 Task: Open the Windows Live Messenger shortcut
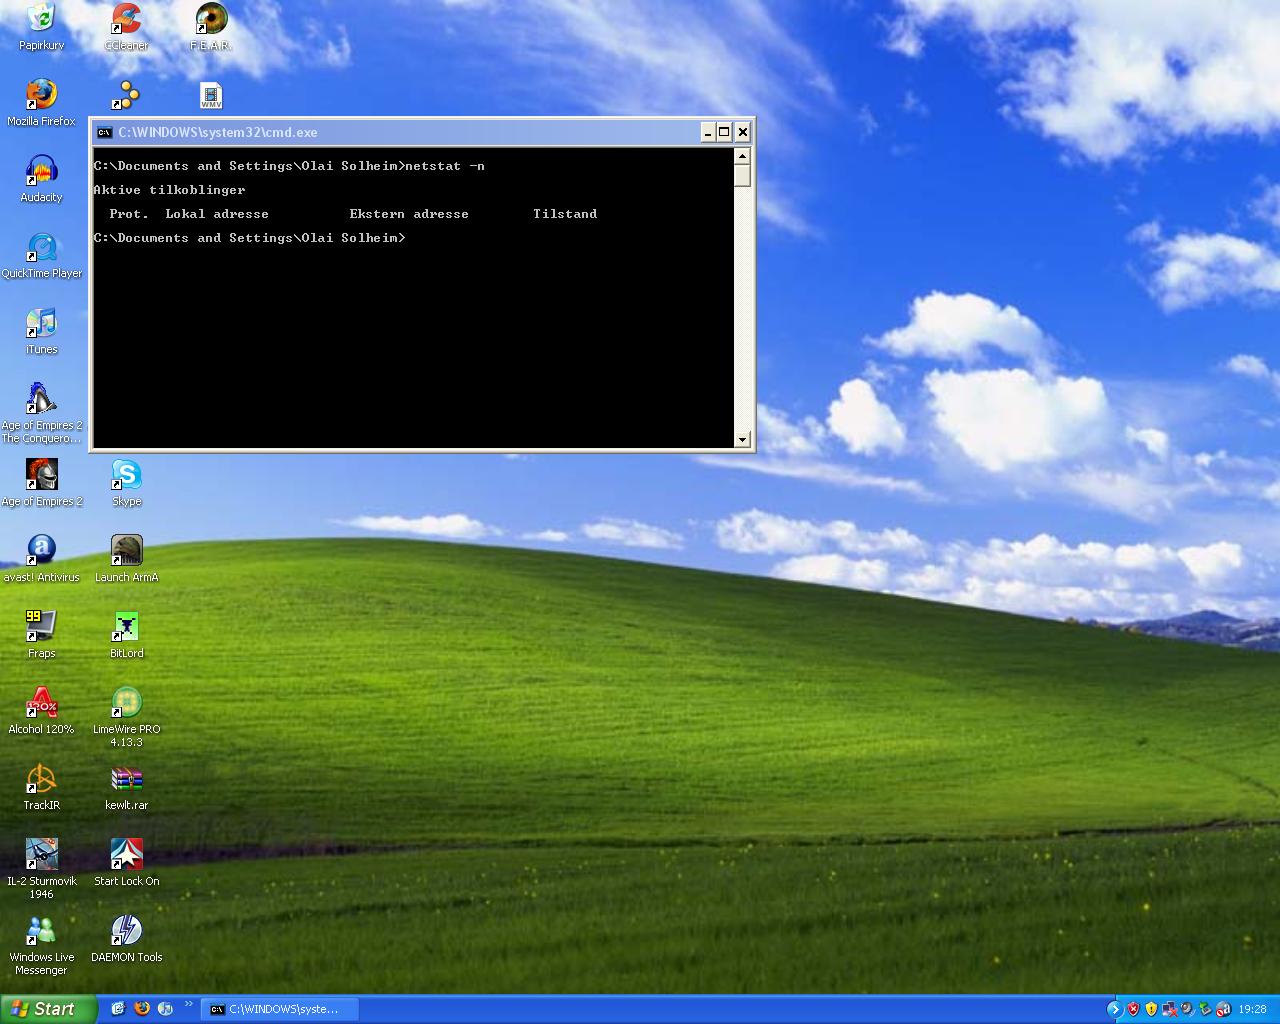(x=41, y=945)
